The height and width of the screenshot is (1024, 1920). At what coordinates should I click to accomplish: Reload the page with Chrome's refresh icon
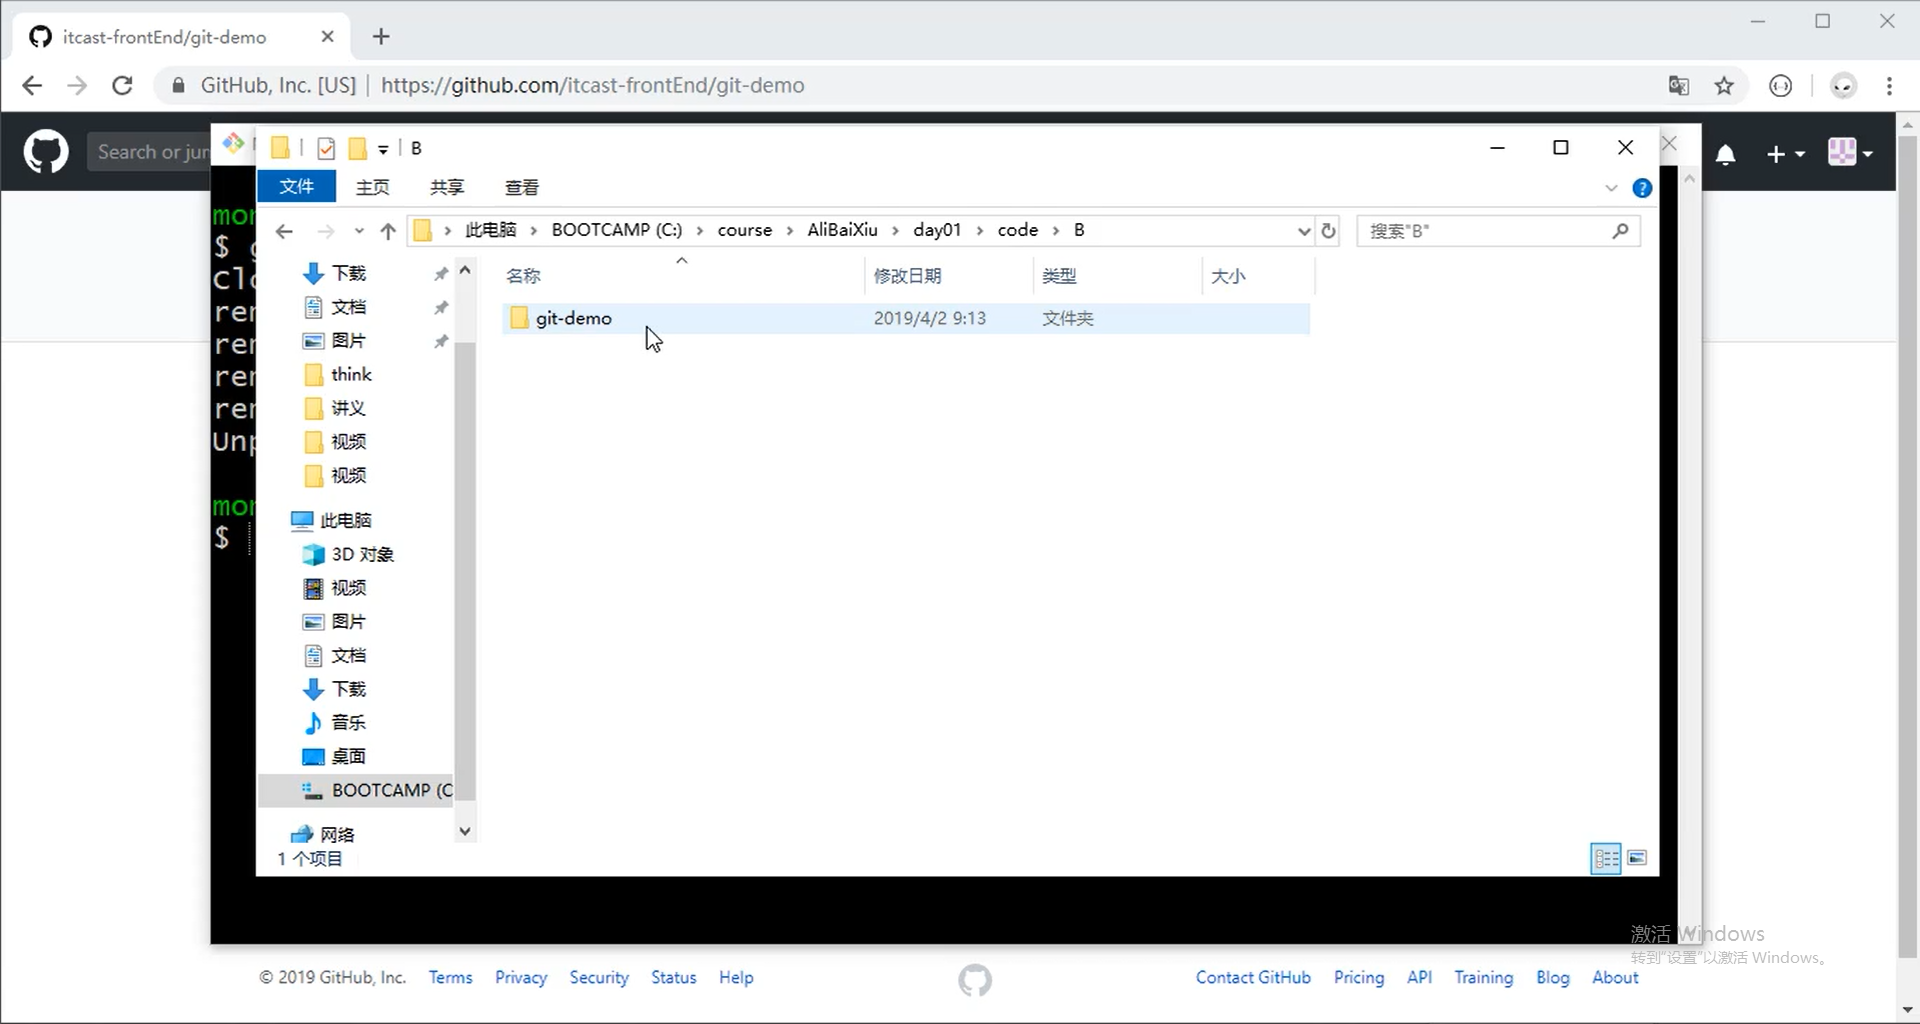pyautogui.click(x=122, y=85)
